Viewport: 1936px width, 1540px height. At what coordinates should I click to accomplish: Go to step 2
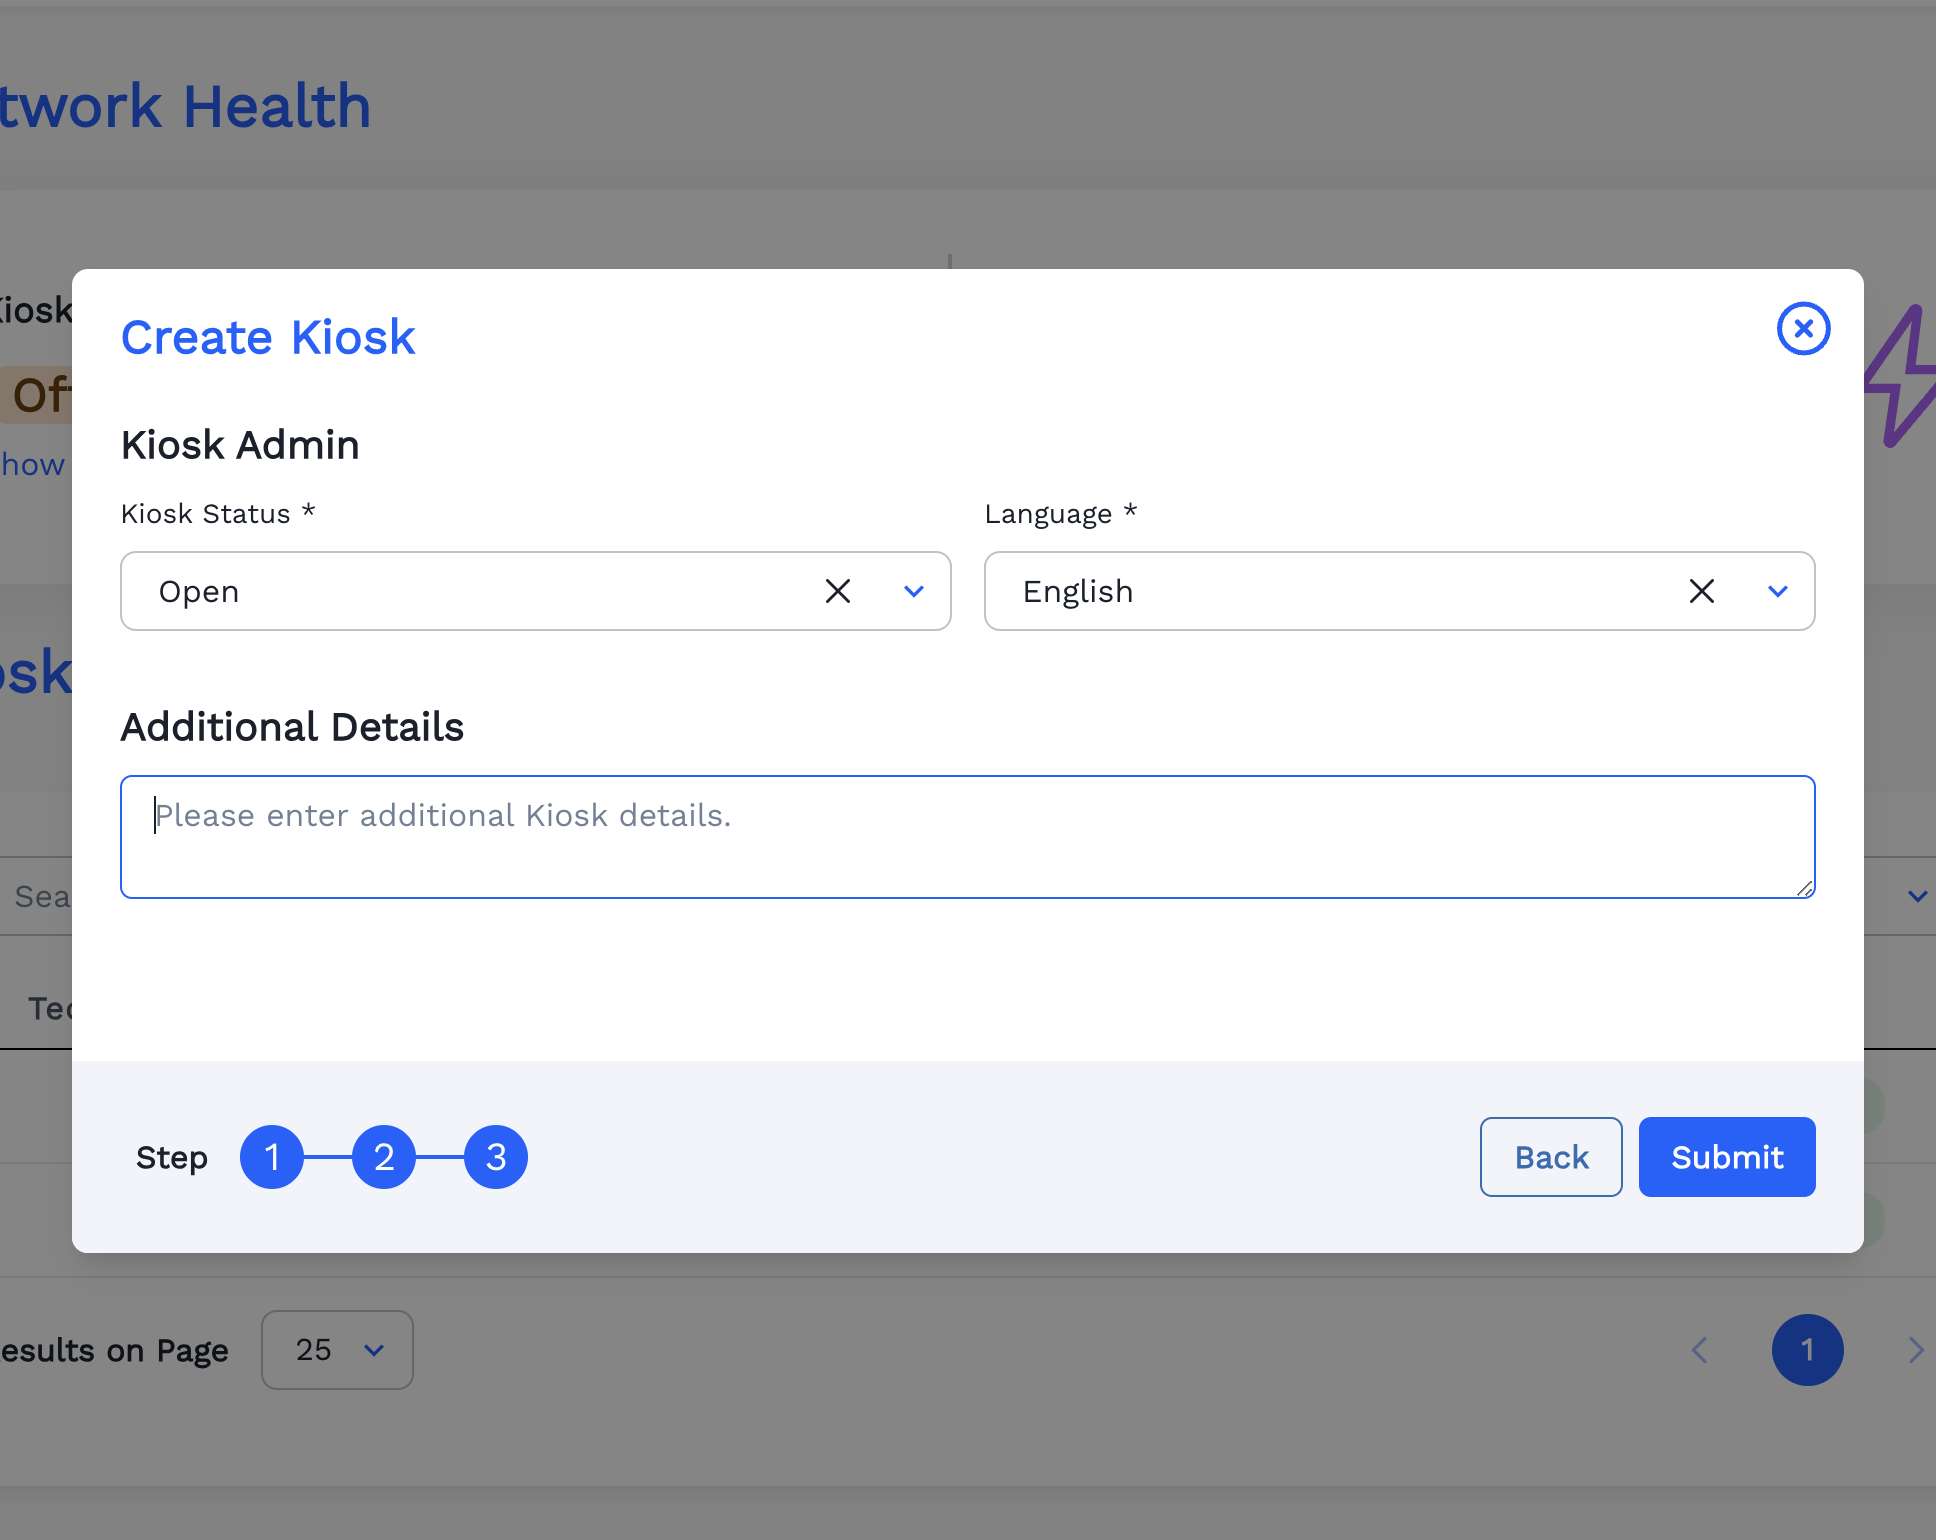(x=384, y=1157)
